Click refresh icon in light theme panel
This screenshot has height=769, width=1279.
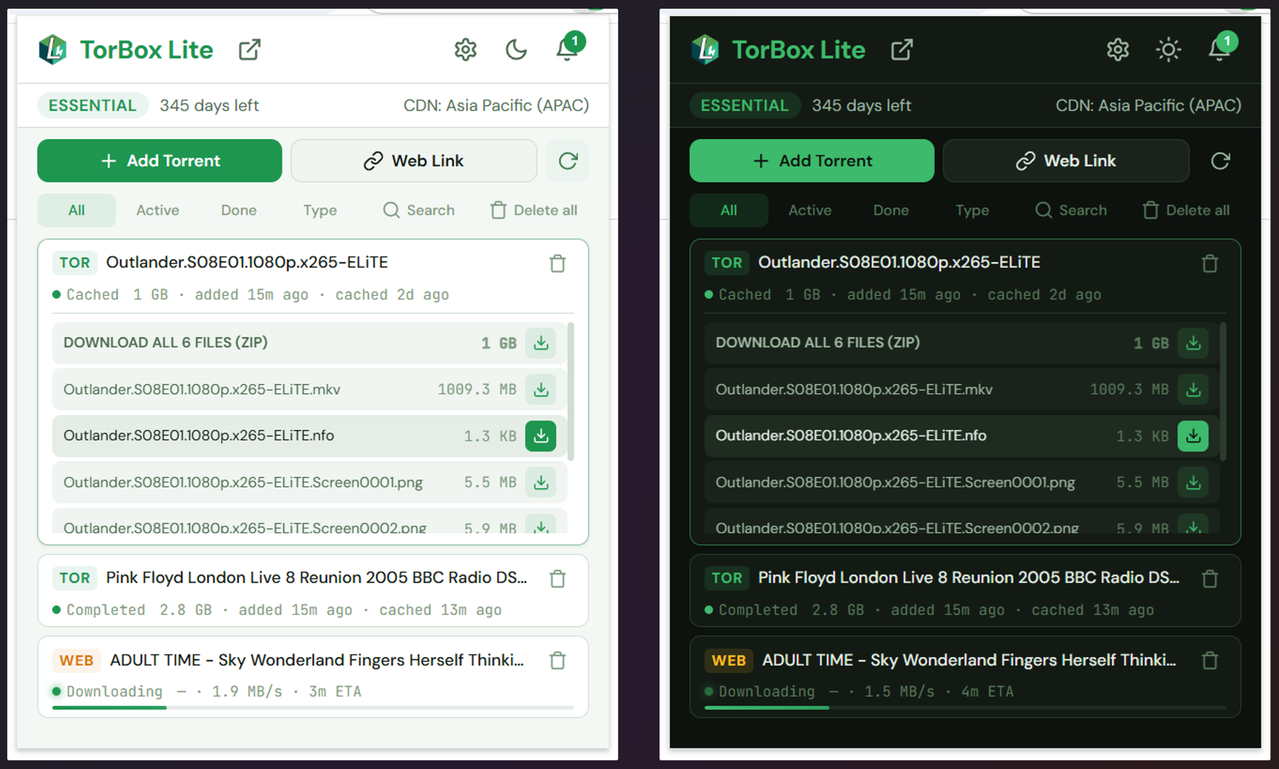[568, 161]
